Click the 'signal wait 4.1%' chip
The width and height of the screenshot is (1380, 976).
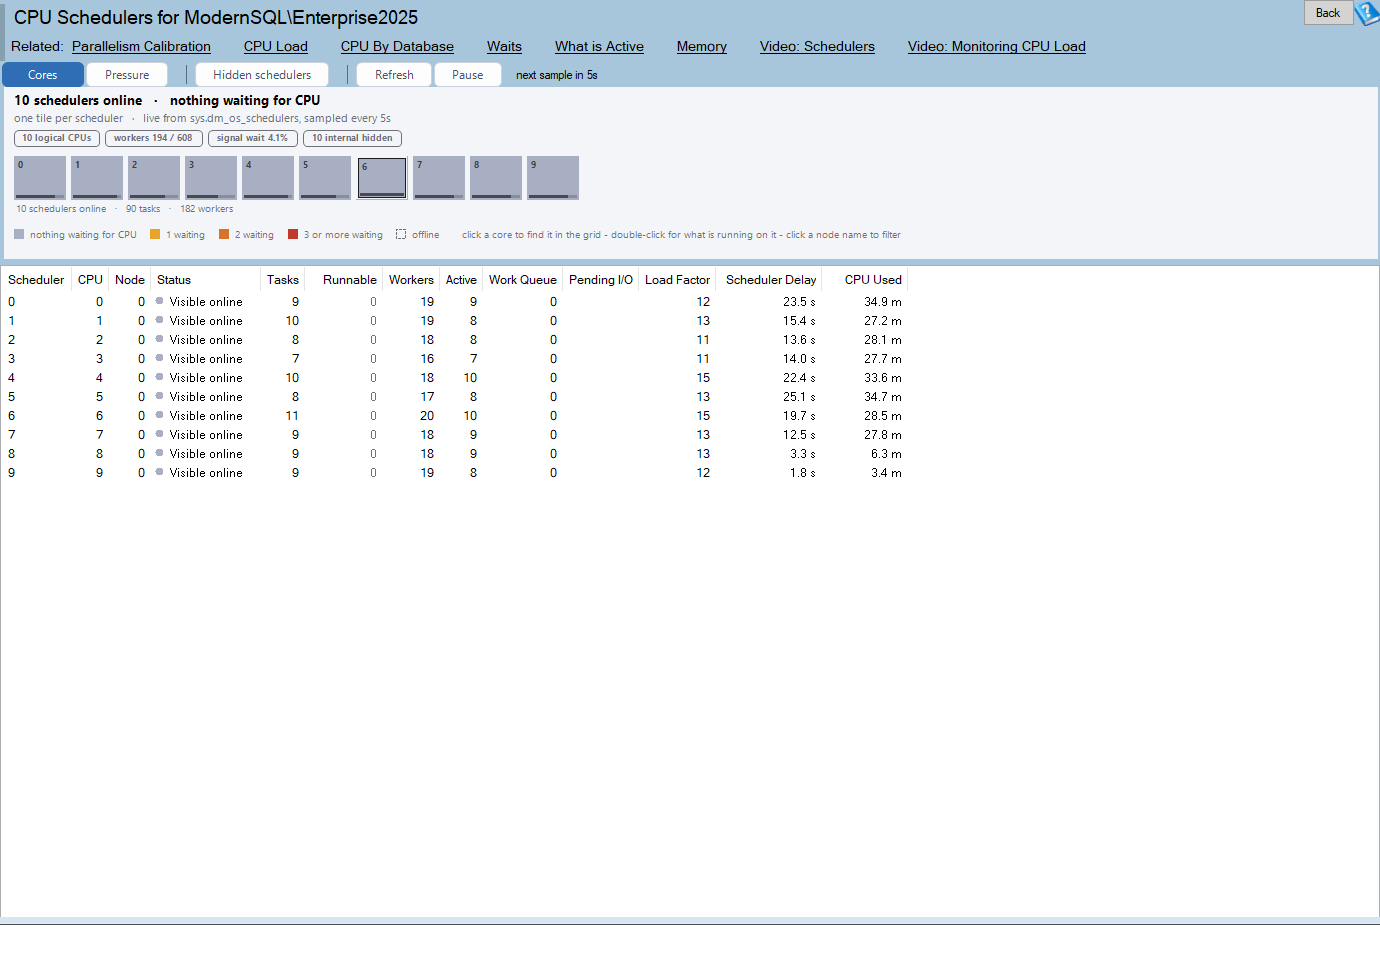point(252,138)
